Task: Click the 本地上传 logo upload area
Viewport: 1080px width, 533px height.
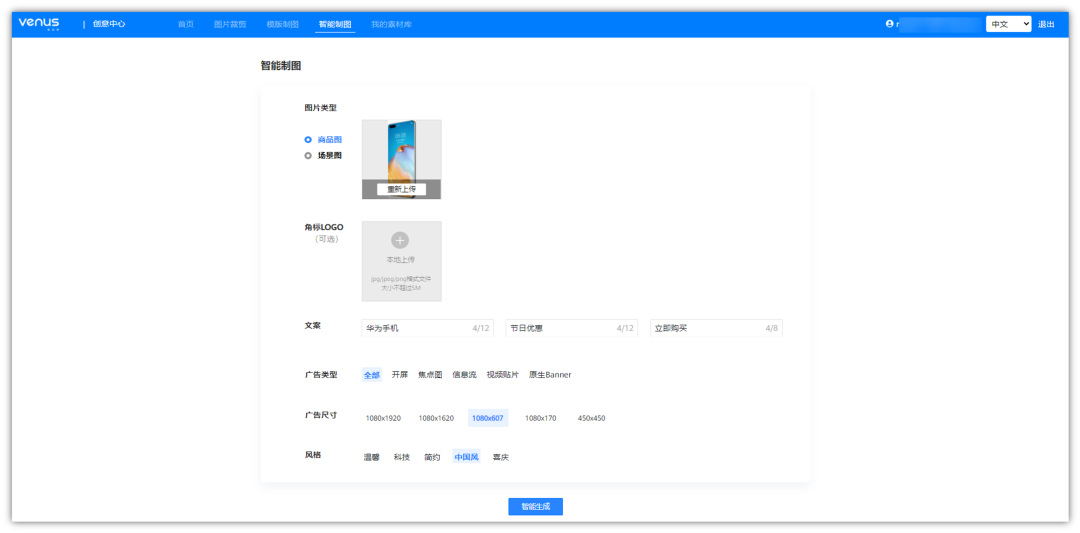Action: [402, 261]
